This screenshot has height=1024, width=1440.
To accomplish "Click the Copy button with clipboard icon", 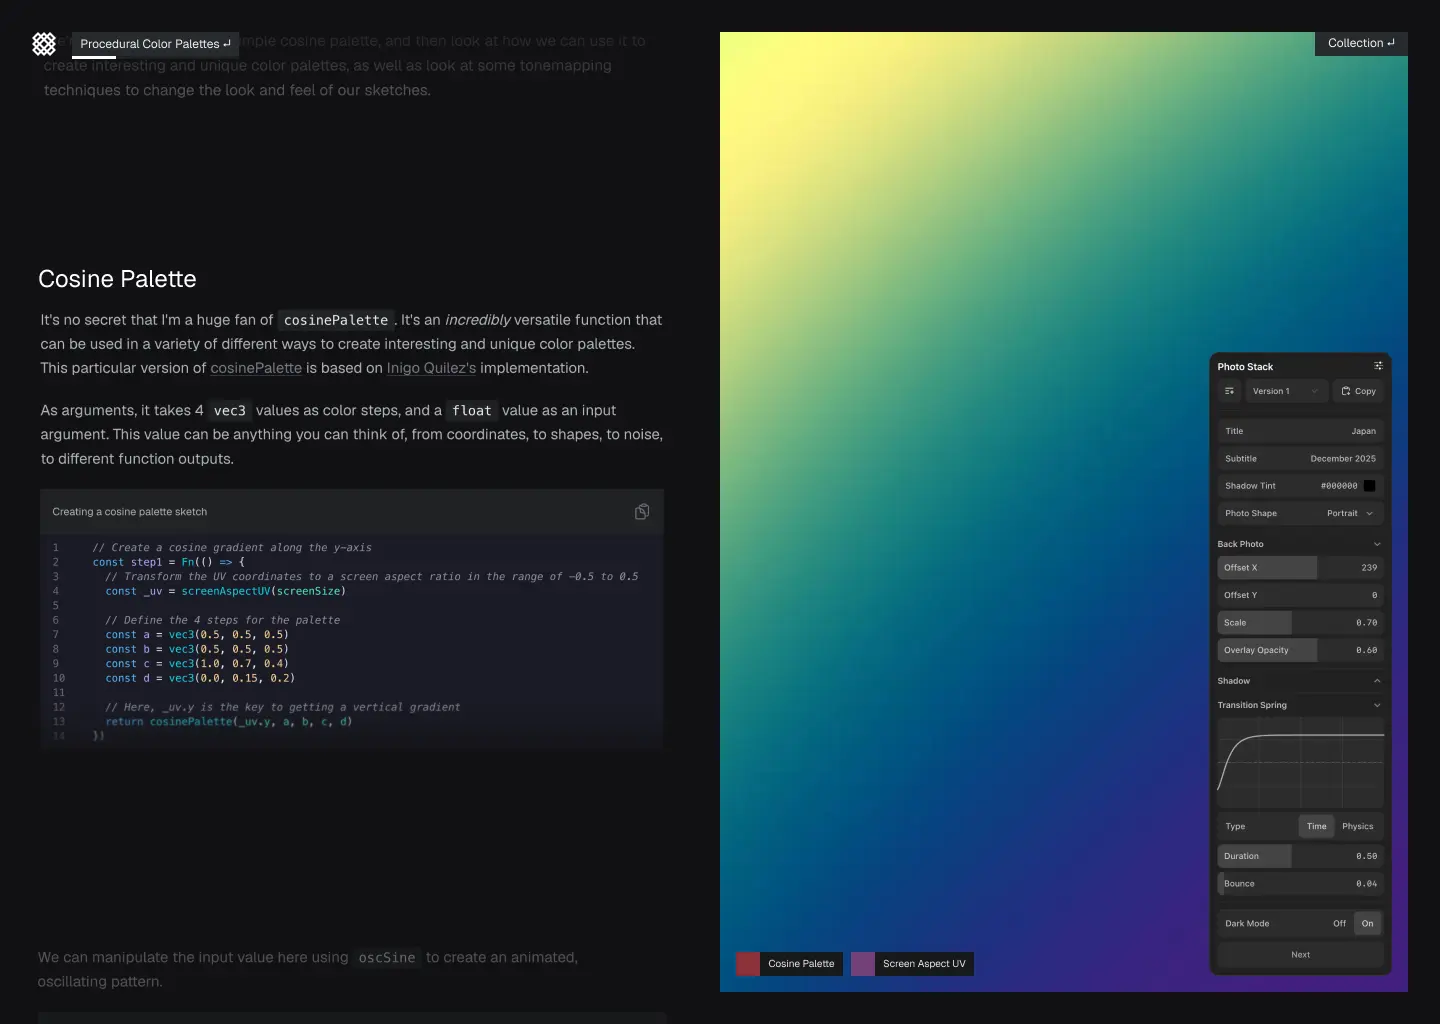I will point(1359,391).
